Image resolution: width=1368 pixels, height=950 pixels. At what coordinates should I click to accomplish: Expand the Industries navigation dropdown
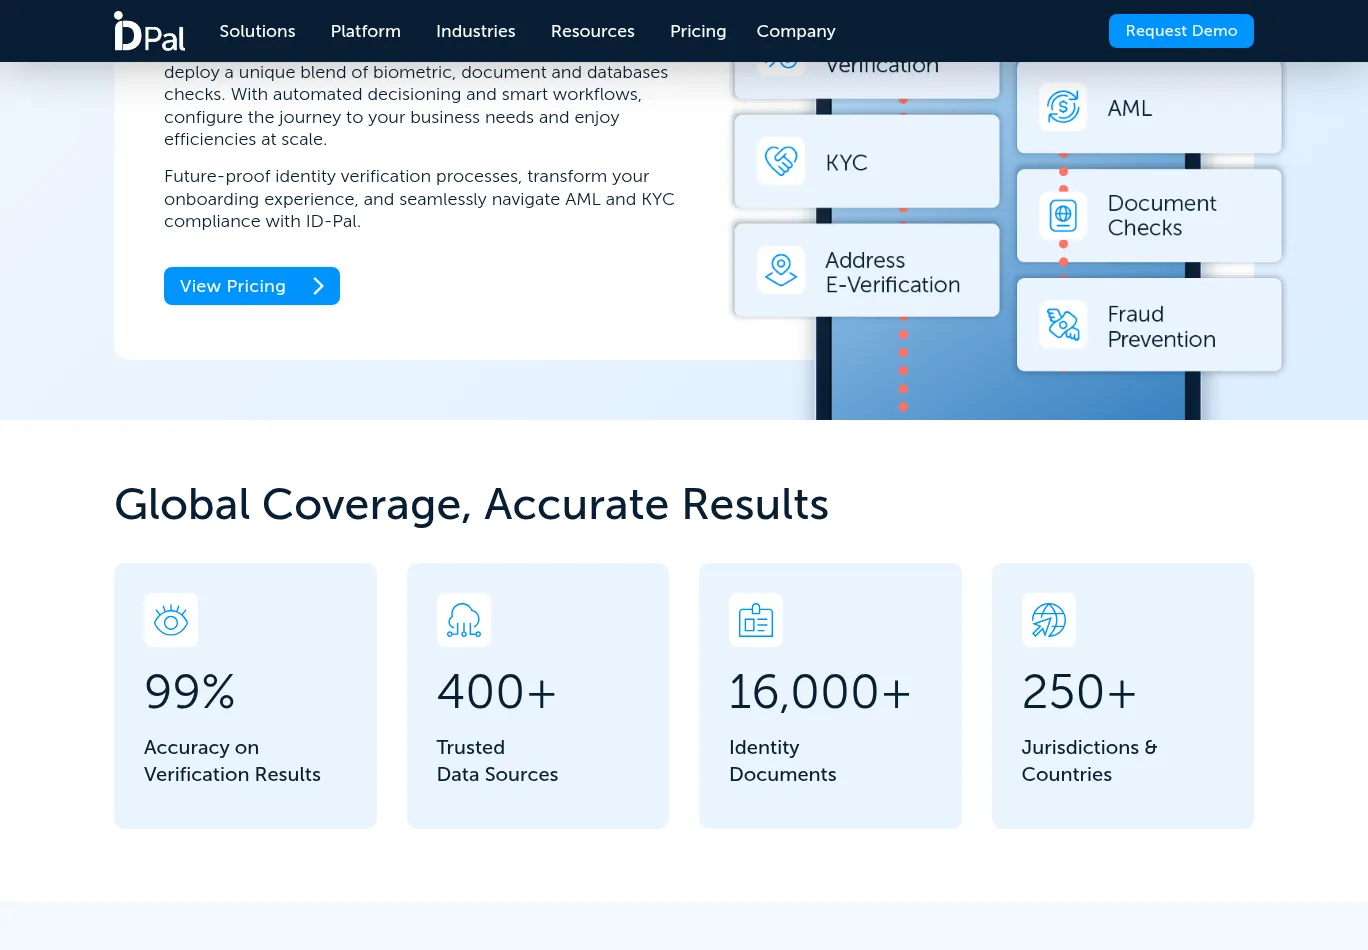pyautogui.click(x=475, y=31)
